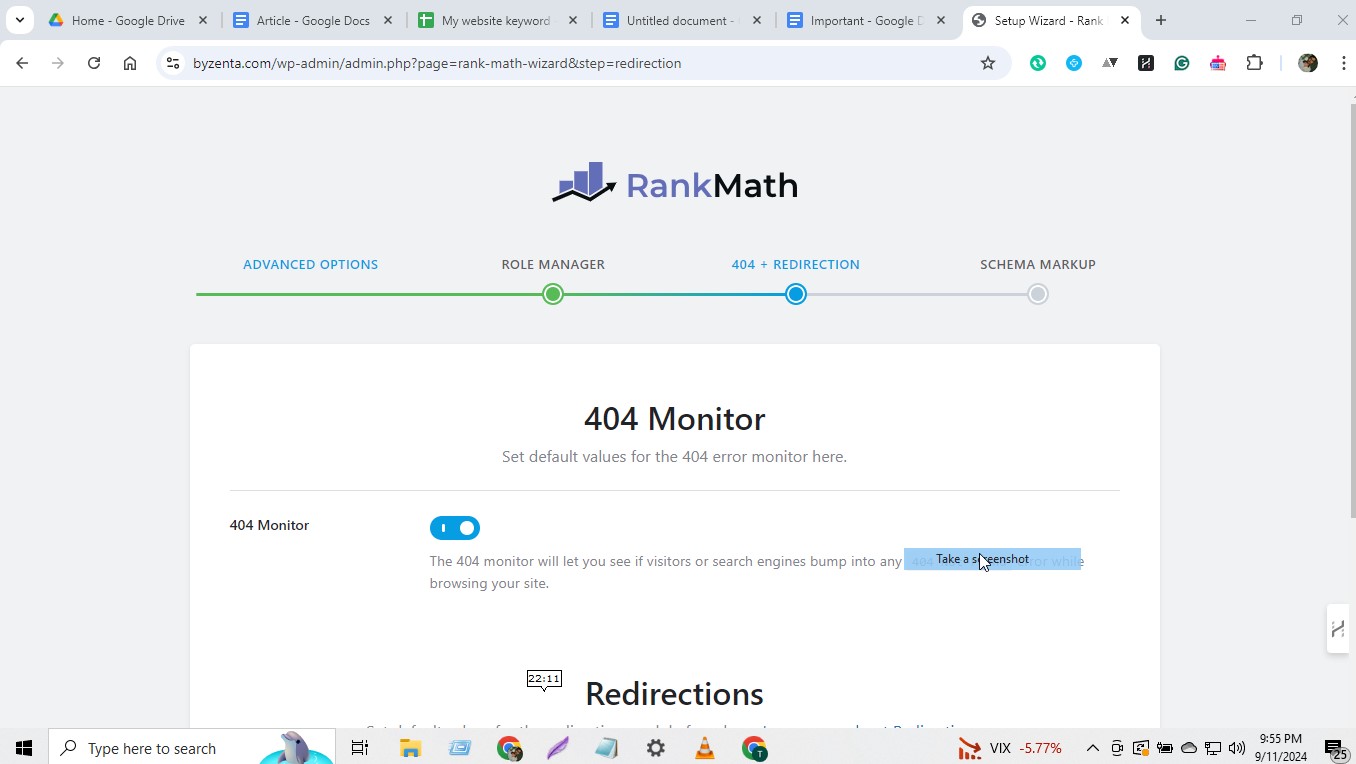Open the Advanced Options wizard step
This screenshot has height=764, width=1356.
tap(310, 265)
